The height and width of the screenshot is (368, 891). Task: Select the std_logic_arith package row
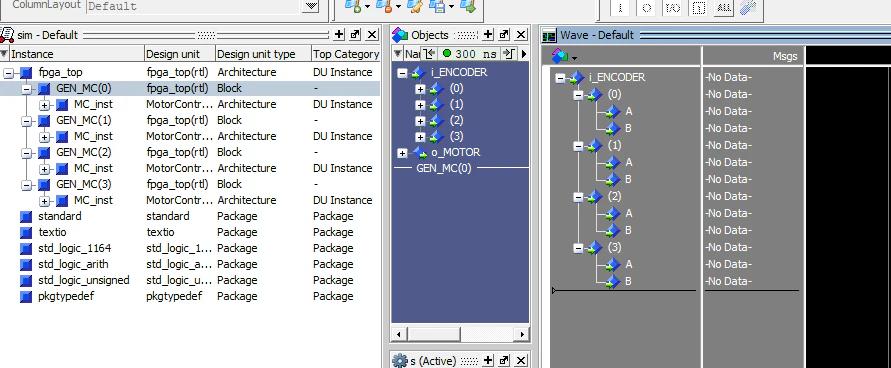point(190,264)
